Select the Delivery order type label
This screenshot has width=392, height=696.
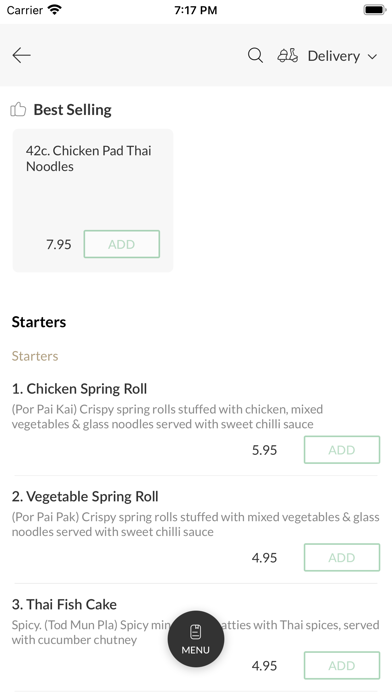tap(334, 56)
